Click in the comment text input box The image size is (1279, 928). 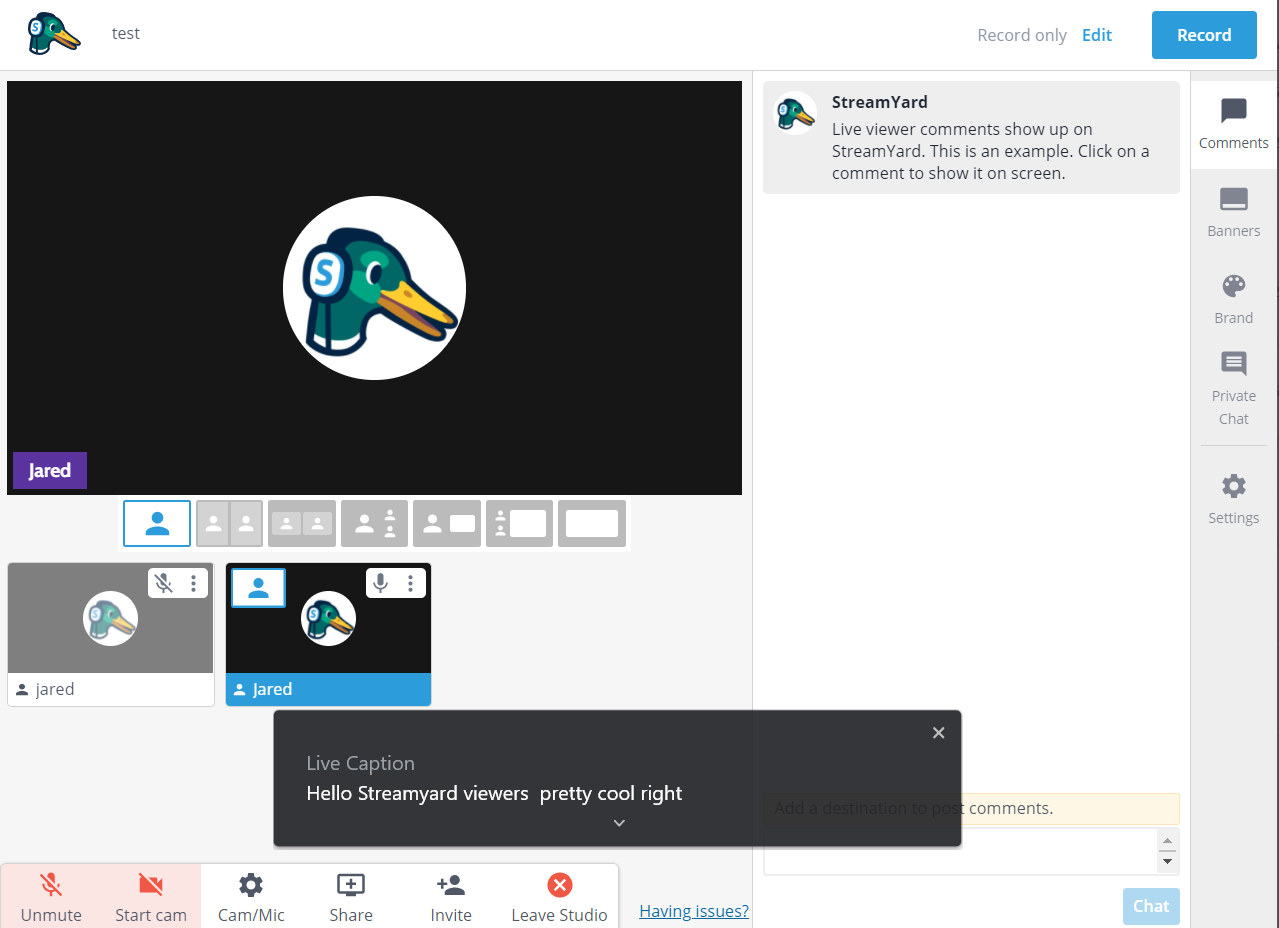[960, 851]
